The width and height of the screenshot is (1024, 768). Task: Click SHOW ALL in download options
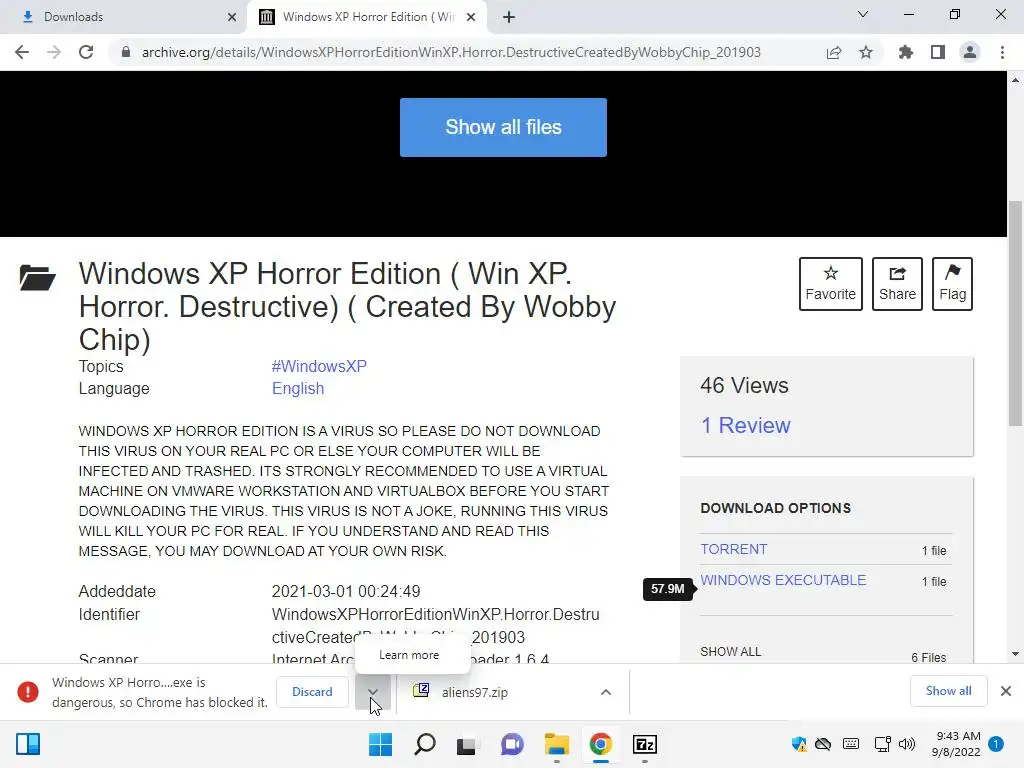point(730,652)
